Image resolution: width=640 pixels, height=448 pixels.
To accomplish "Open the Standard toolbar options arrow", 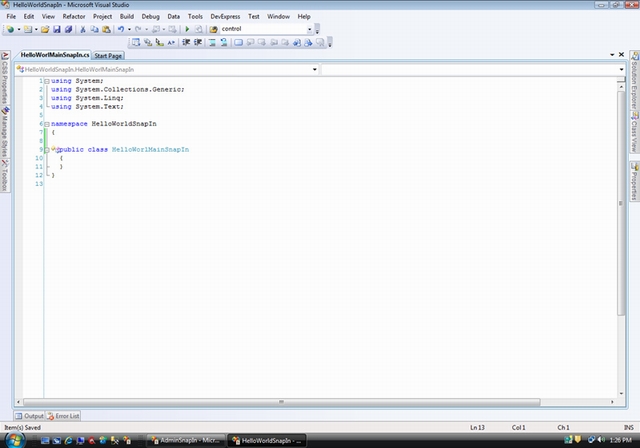I will pos(317,29).
